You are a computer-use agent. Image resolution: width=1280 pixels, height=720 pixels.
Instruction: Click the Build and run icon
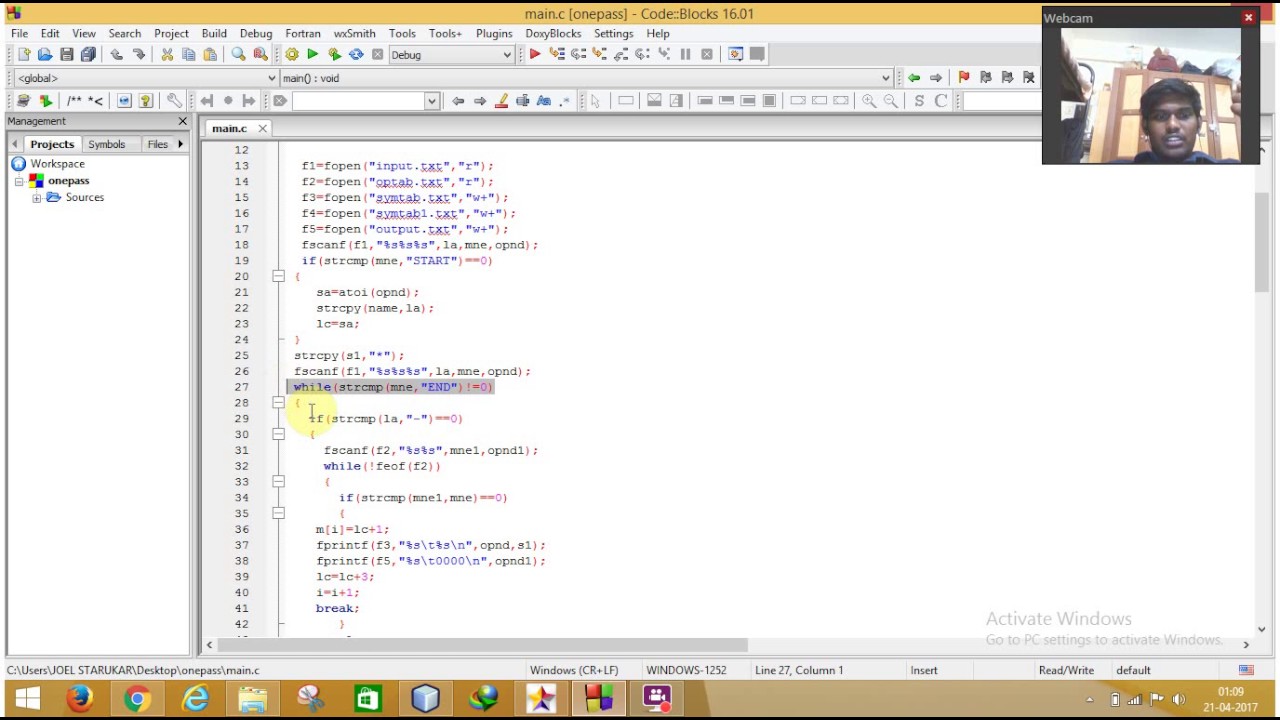click(334, 55)
